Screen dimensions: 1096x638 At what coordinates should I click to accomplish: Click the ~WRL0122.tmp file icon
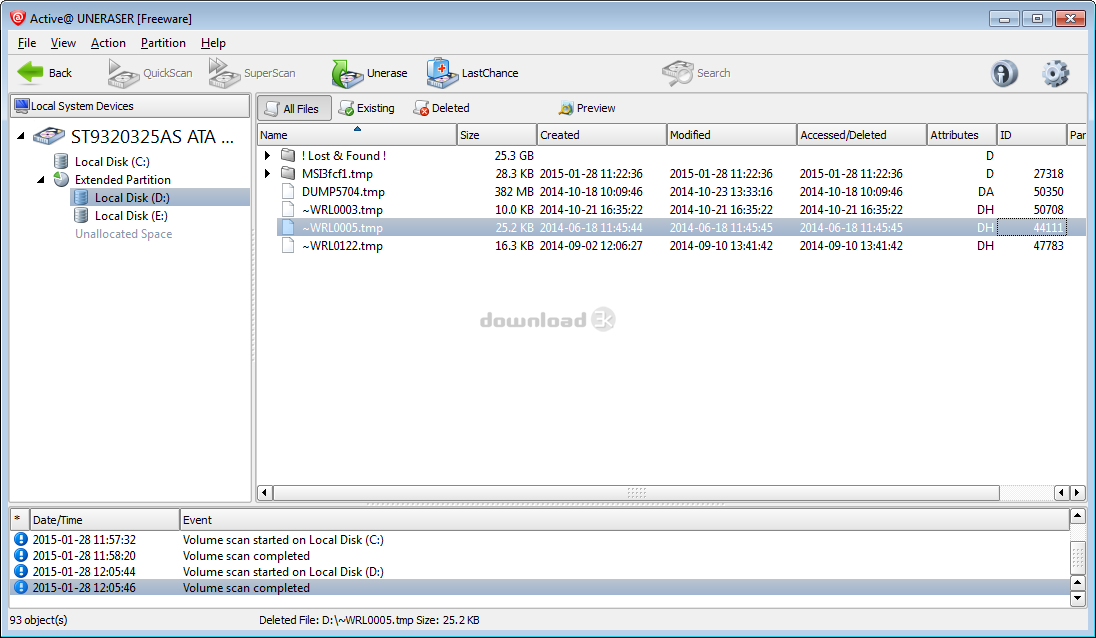click(x=288, y=246)
